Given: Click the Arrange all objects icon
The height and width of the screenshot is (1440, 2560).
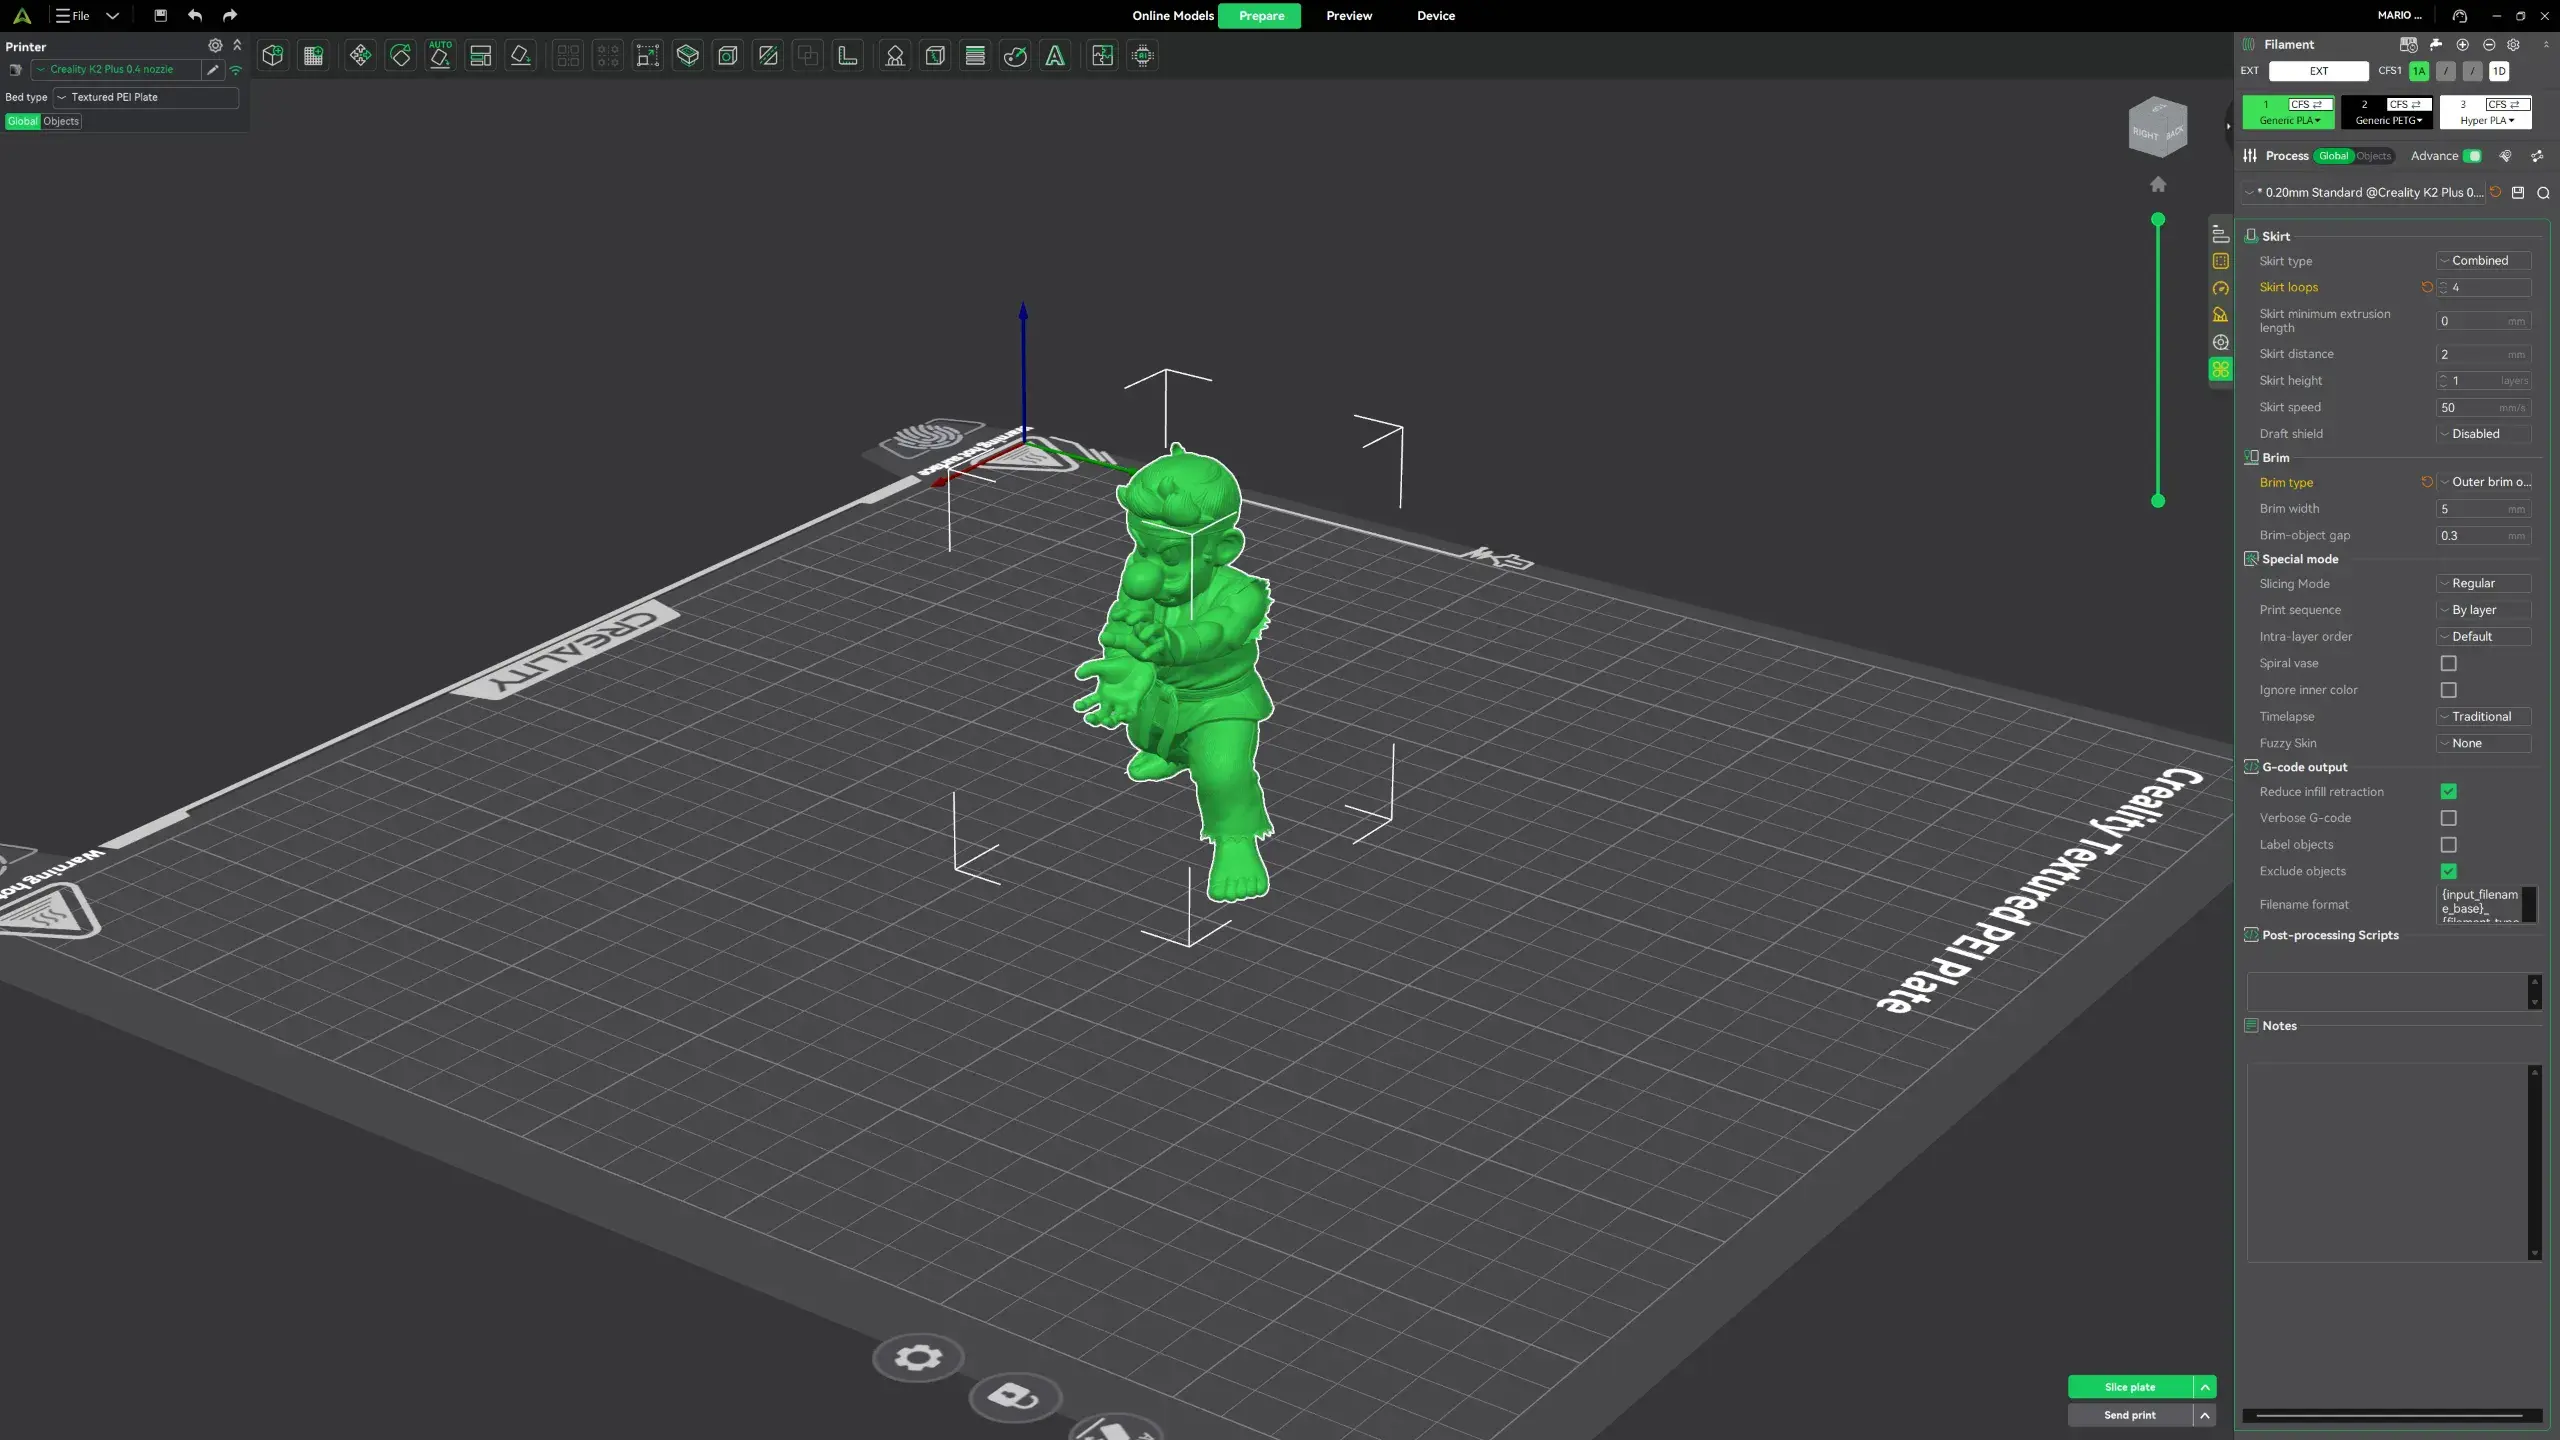Looking at the screenshot, I should (x=480, y=56).
